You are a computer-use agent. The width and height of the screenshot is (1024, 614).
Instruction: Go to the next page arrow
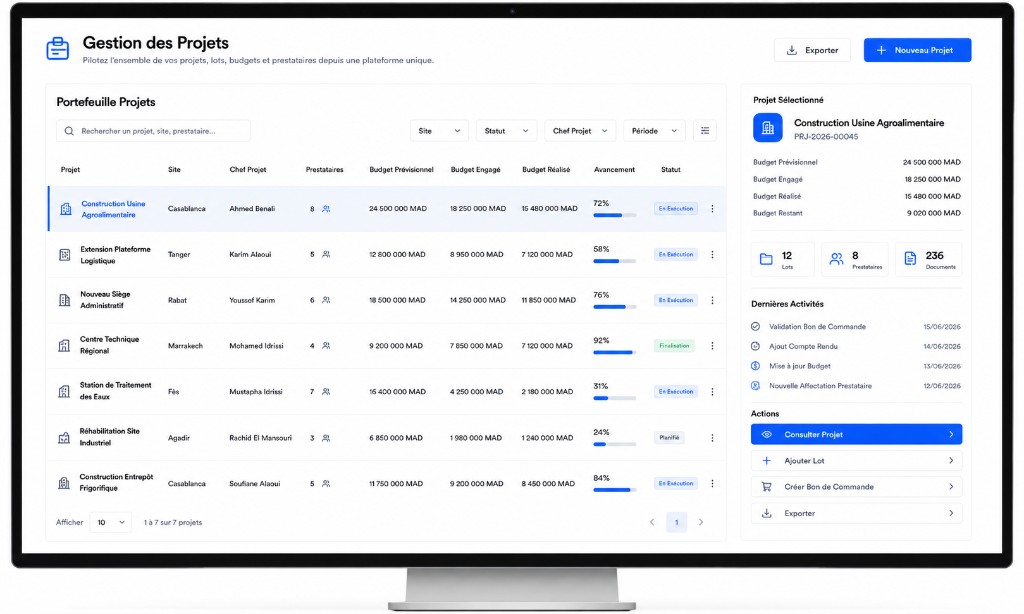pyautogui.click(x=701, y=523)
